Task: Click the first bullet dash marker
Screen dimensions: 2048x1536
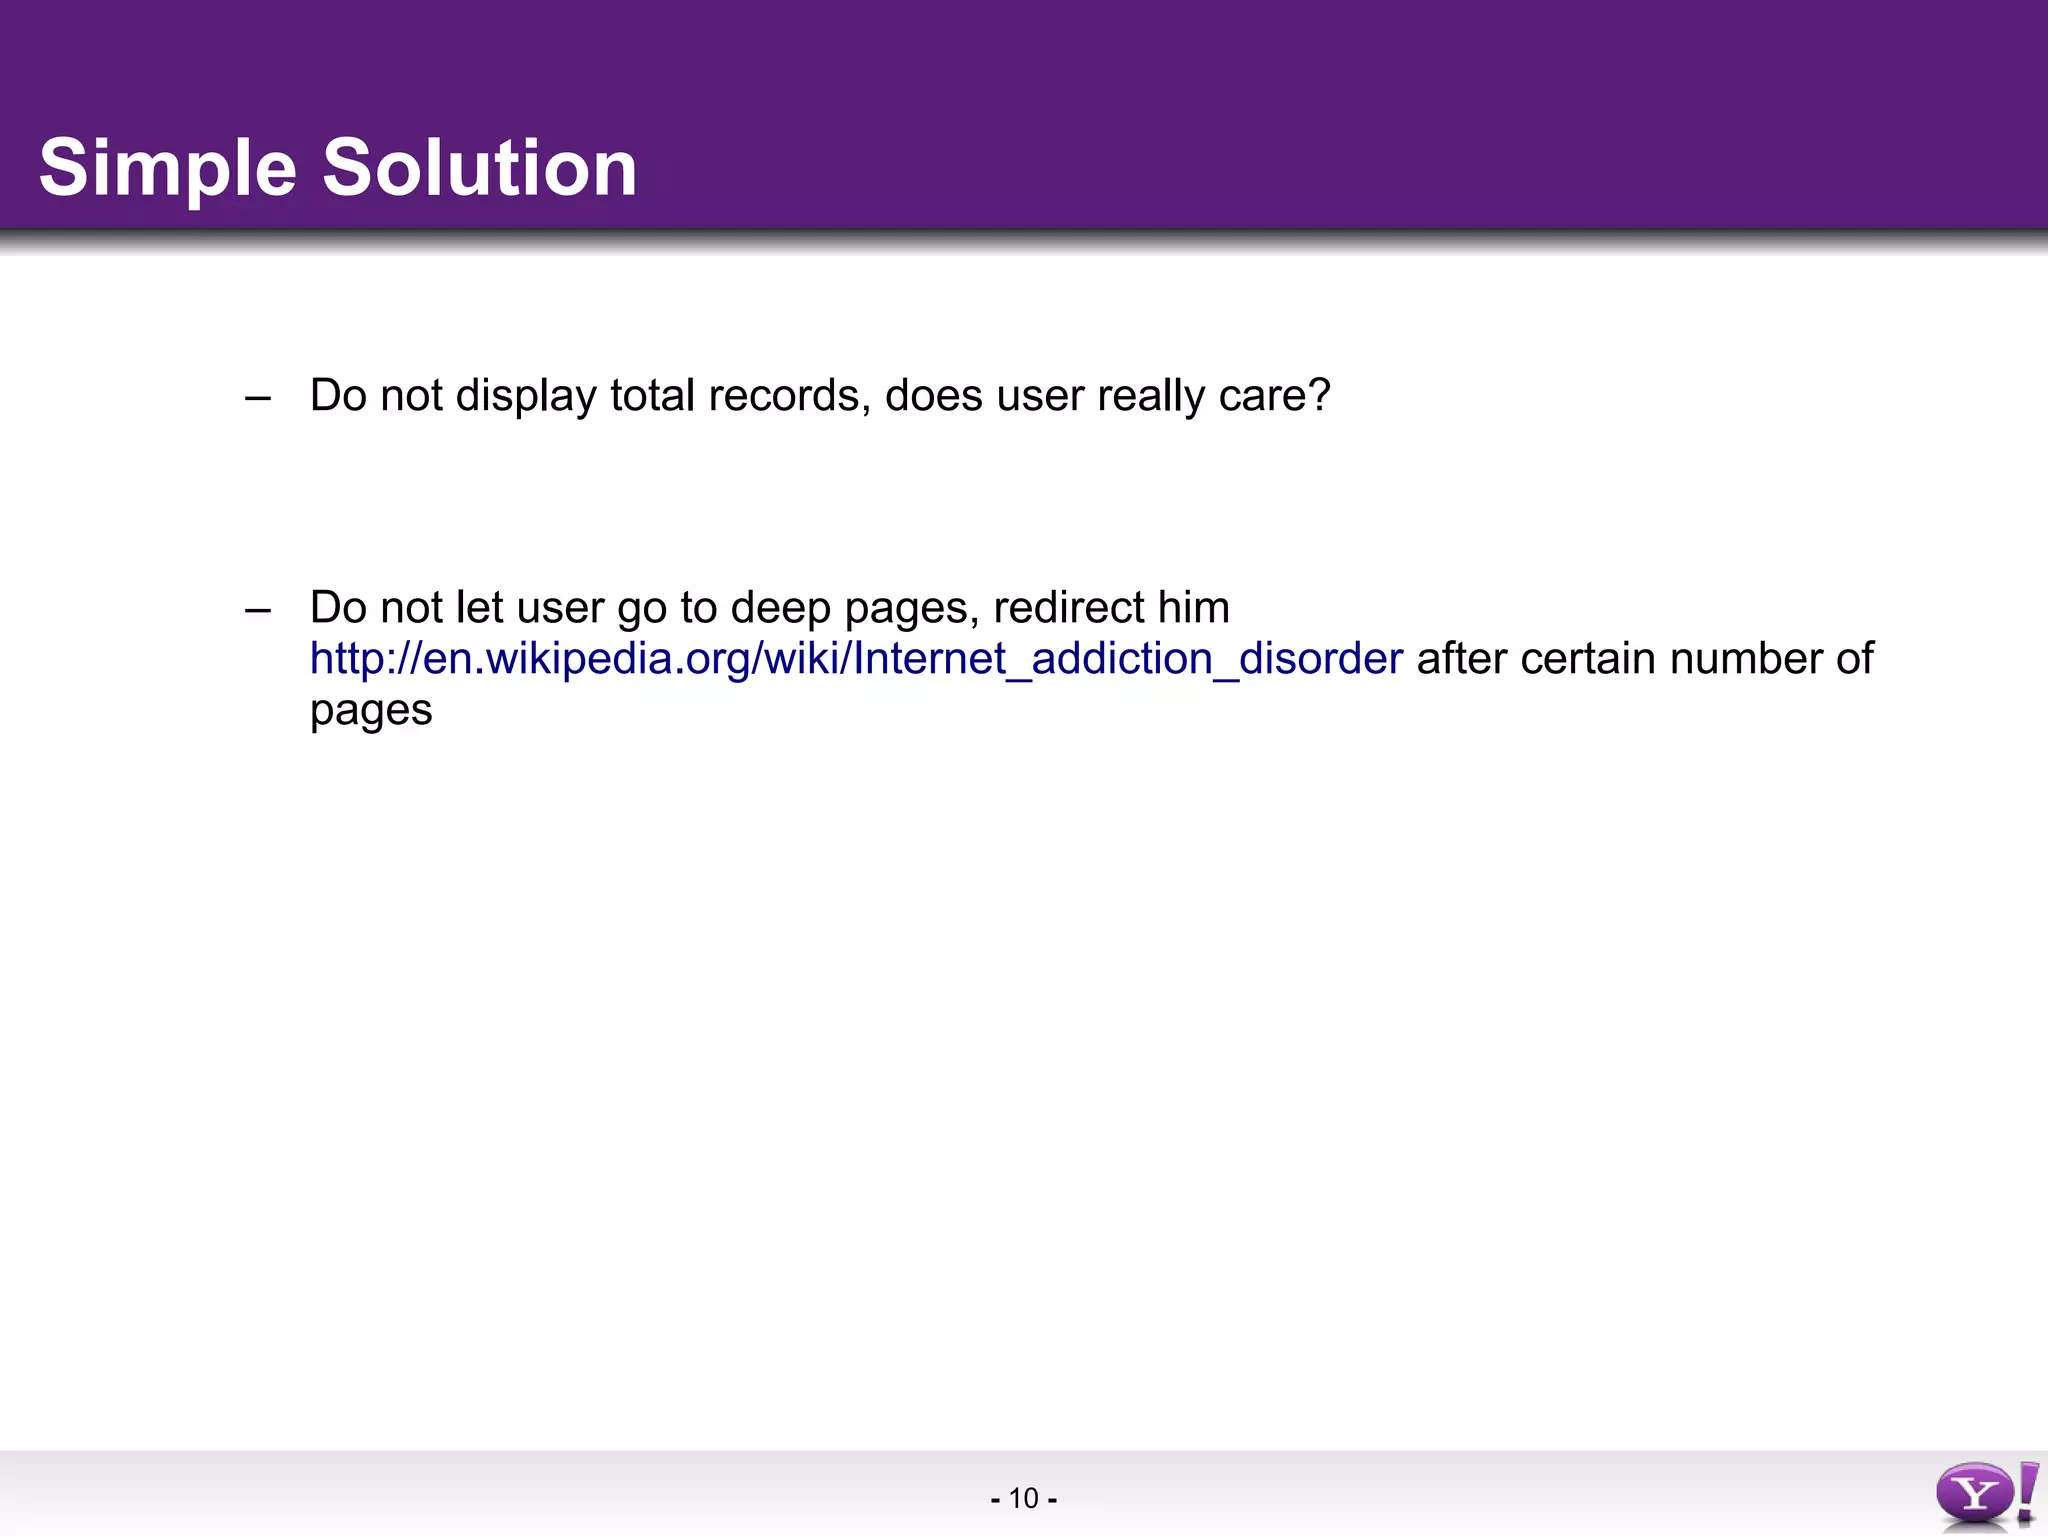Action: click(x=258, y=398)
